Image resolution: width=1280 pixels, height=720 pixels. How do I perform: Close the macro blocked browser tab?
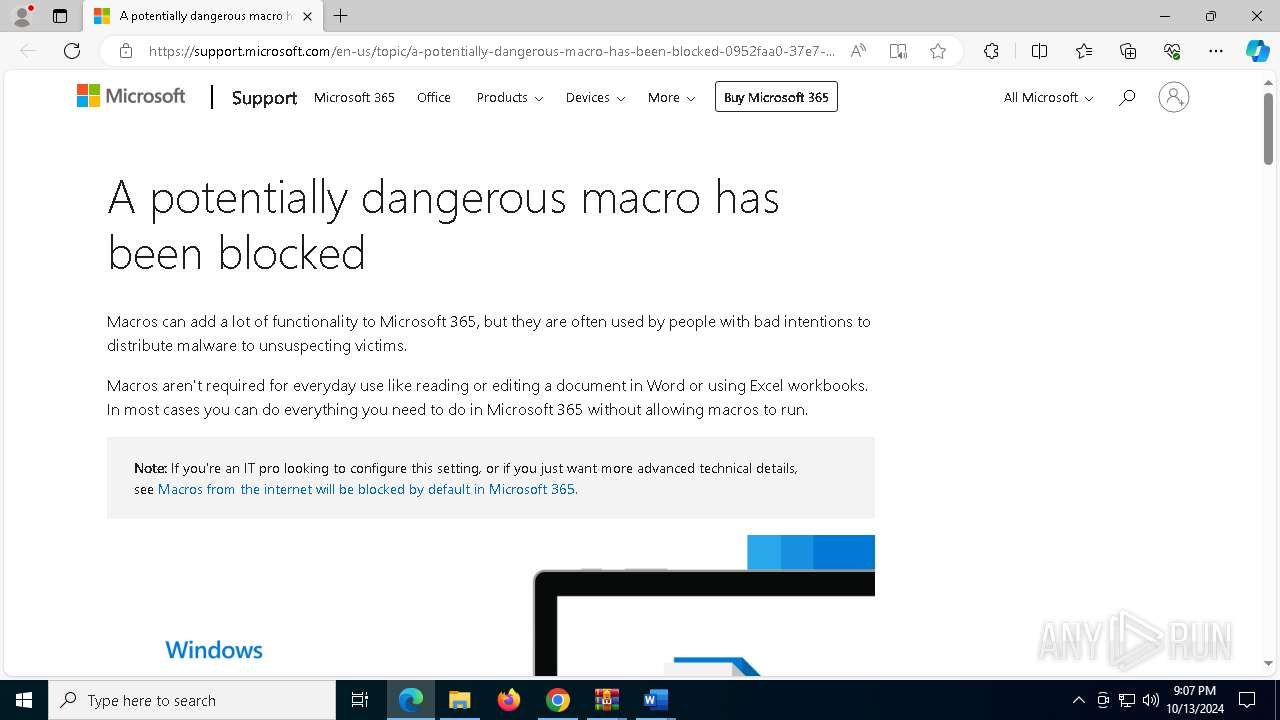307,16
